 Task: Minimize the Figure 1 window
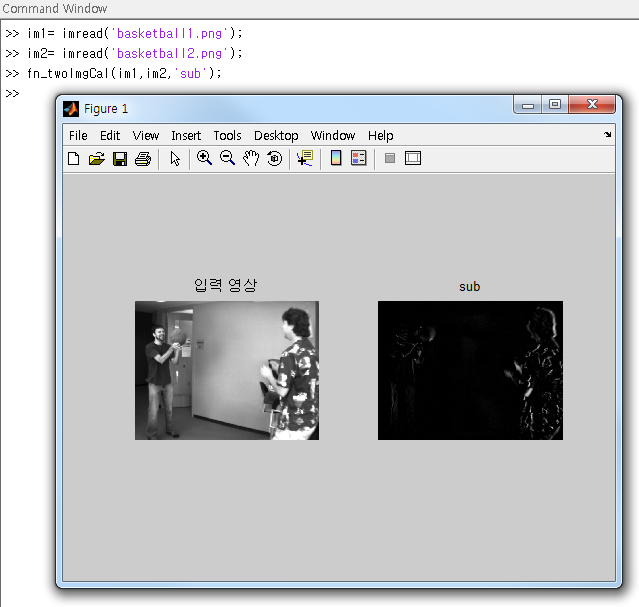pos(528,105)
